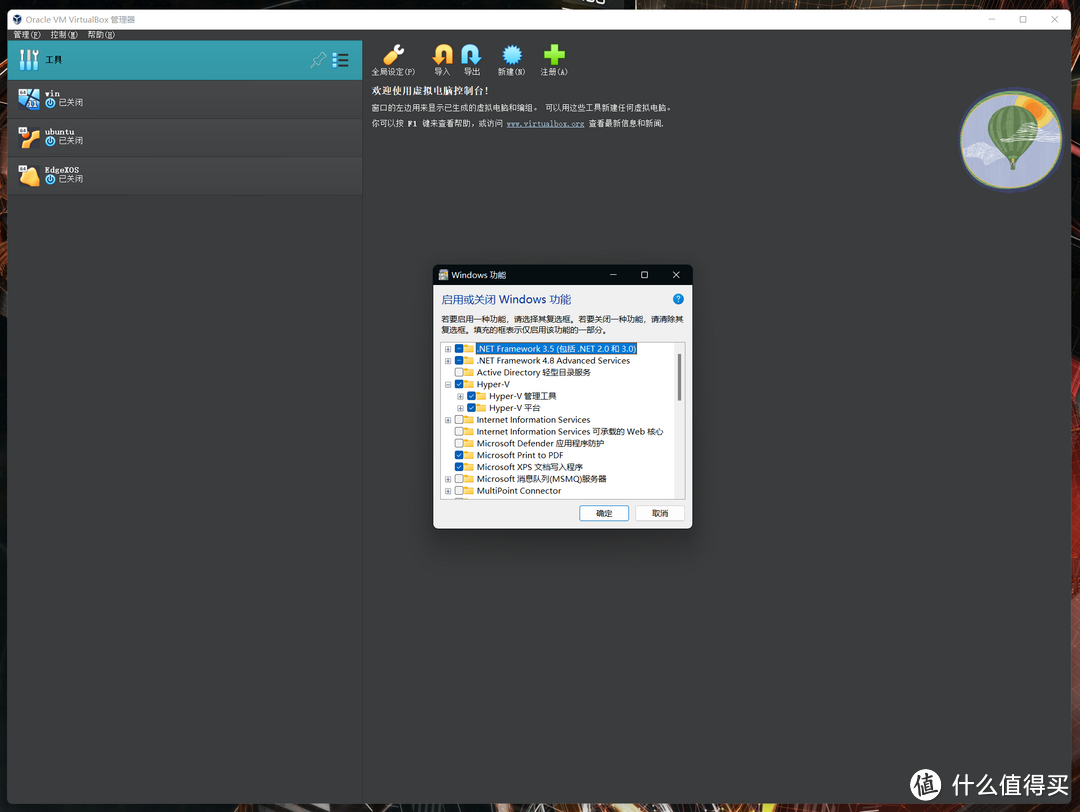
Task: Select the EdgeXOS virtual machine icon
Action: tap(29, 176)
